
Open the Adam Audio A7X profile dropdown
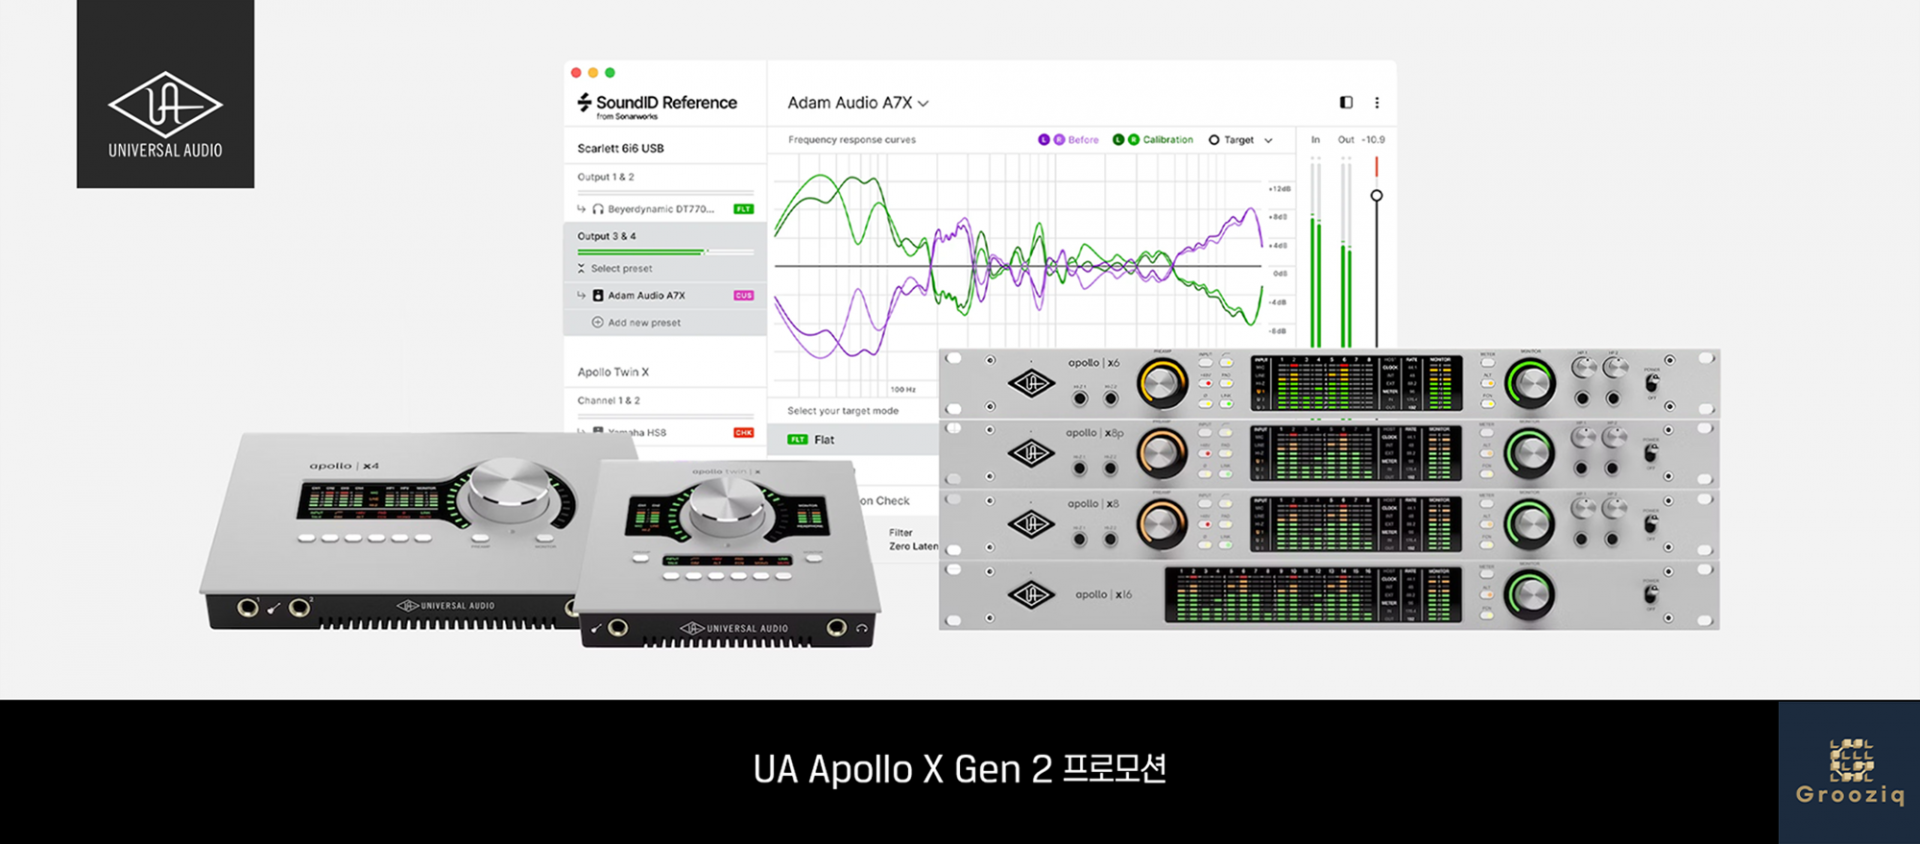coord(858,103)
